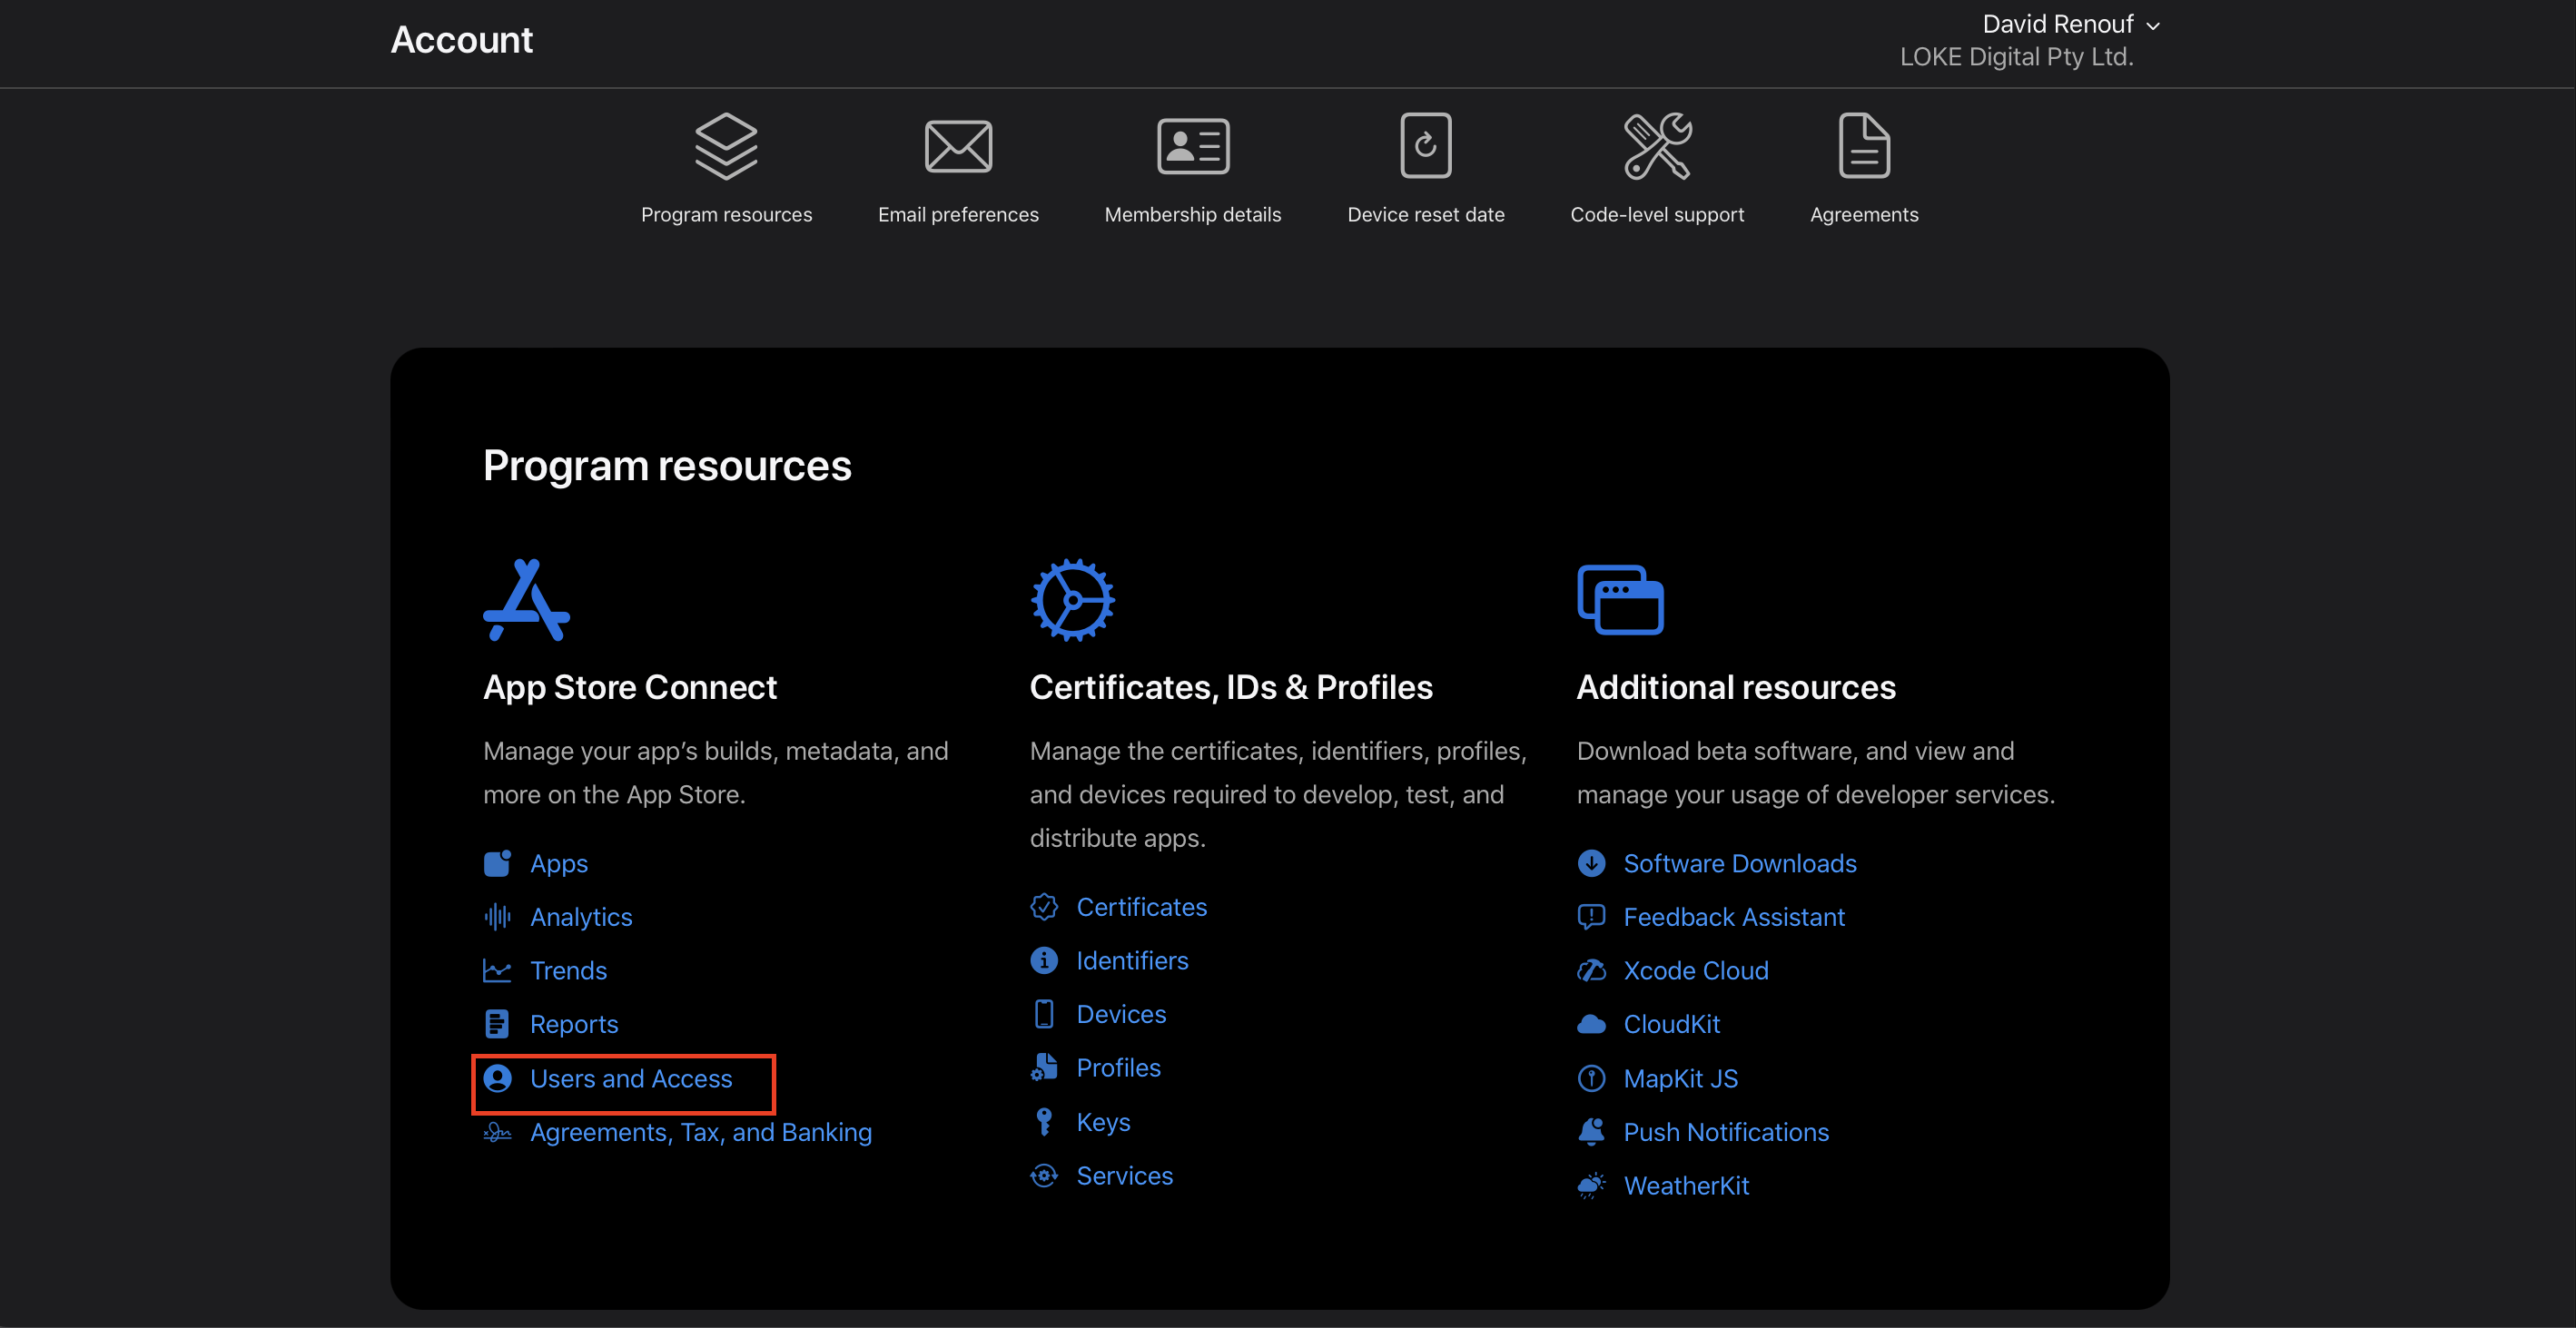
Task: Click the key icon beside Keys
Action: click(x=1044, y=1122)
